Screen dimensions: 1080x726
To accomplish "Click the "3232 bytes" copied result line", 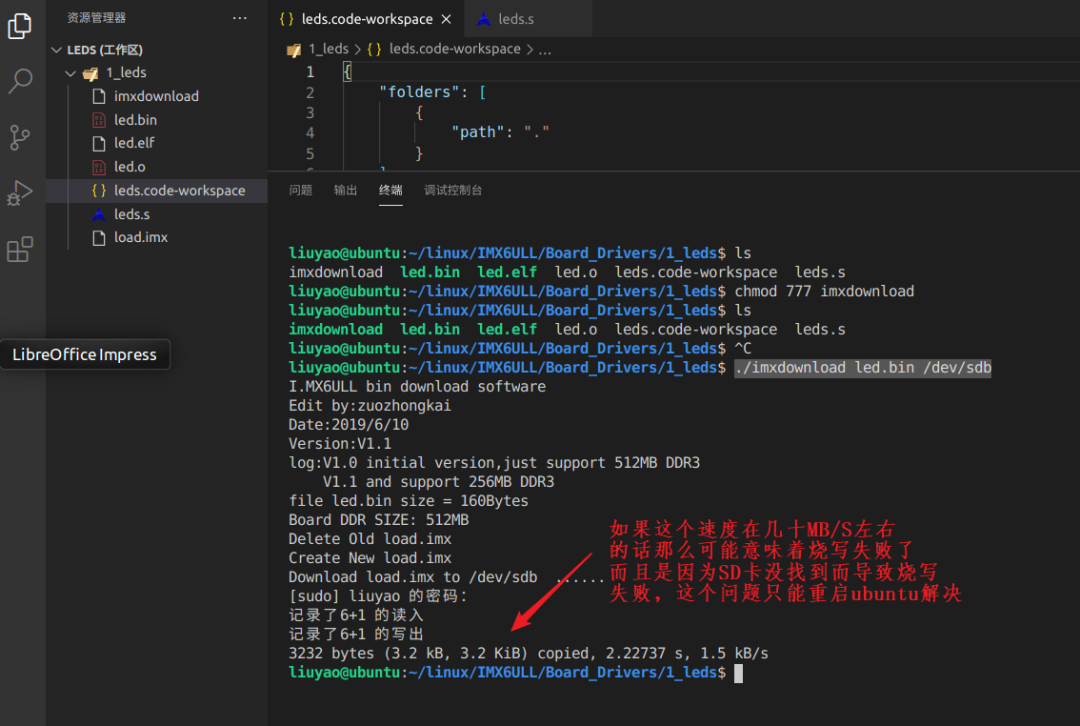I will tap(528, 654).
